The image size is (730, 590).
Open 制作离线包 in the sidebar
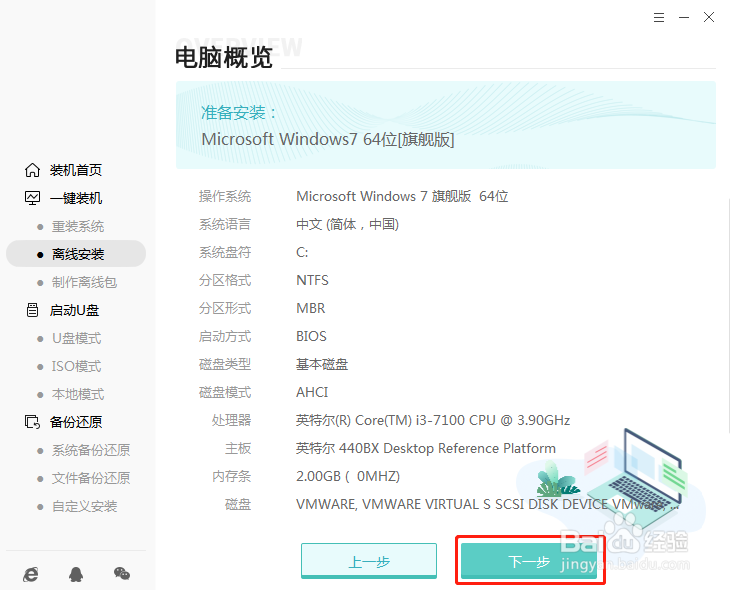click(x=84, y=282)
